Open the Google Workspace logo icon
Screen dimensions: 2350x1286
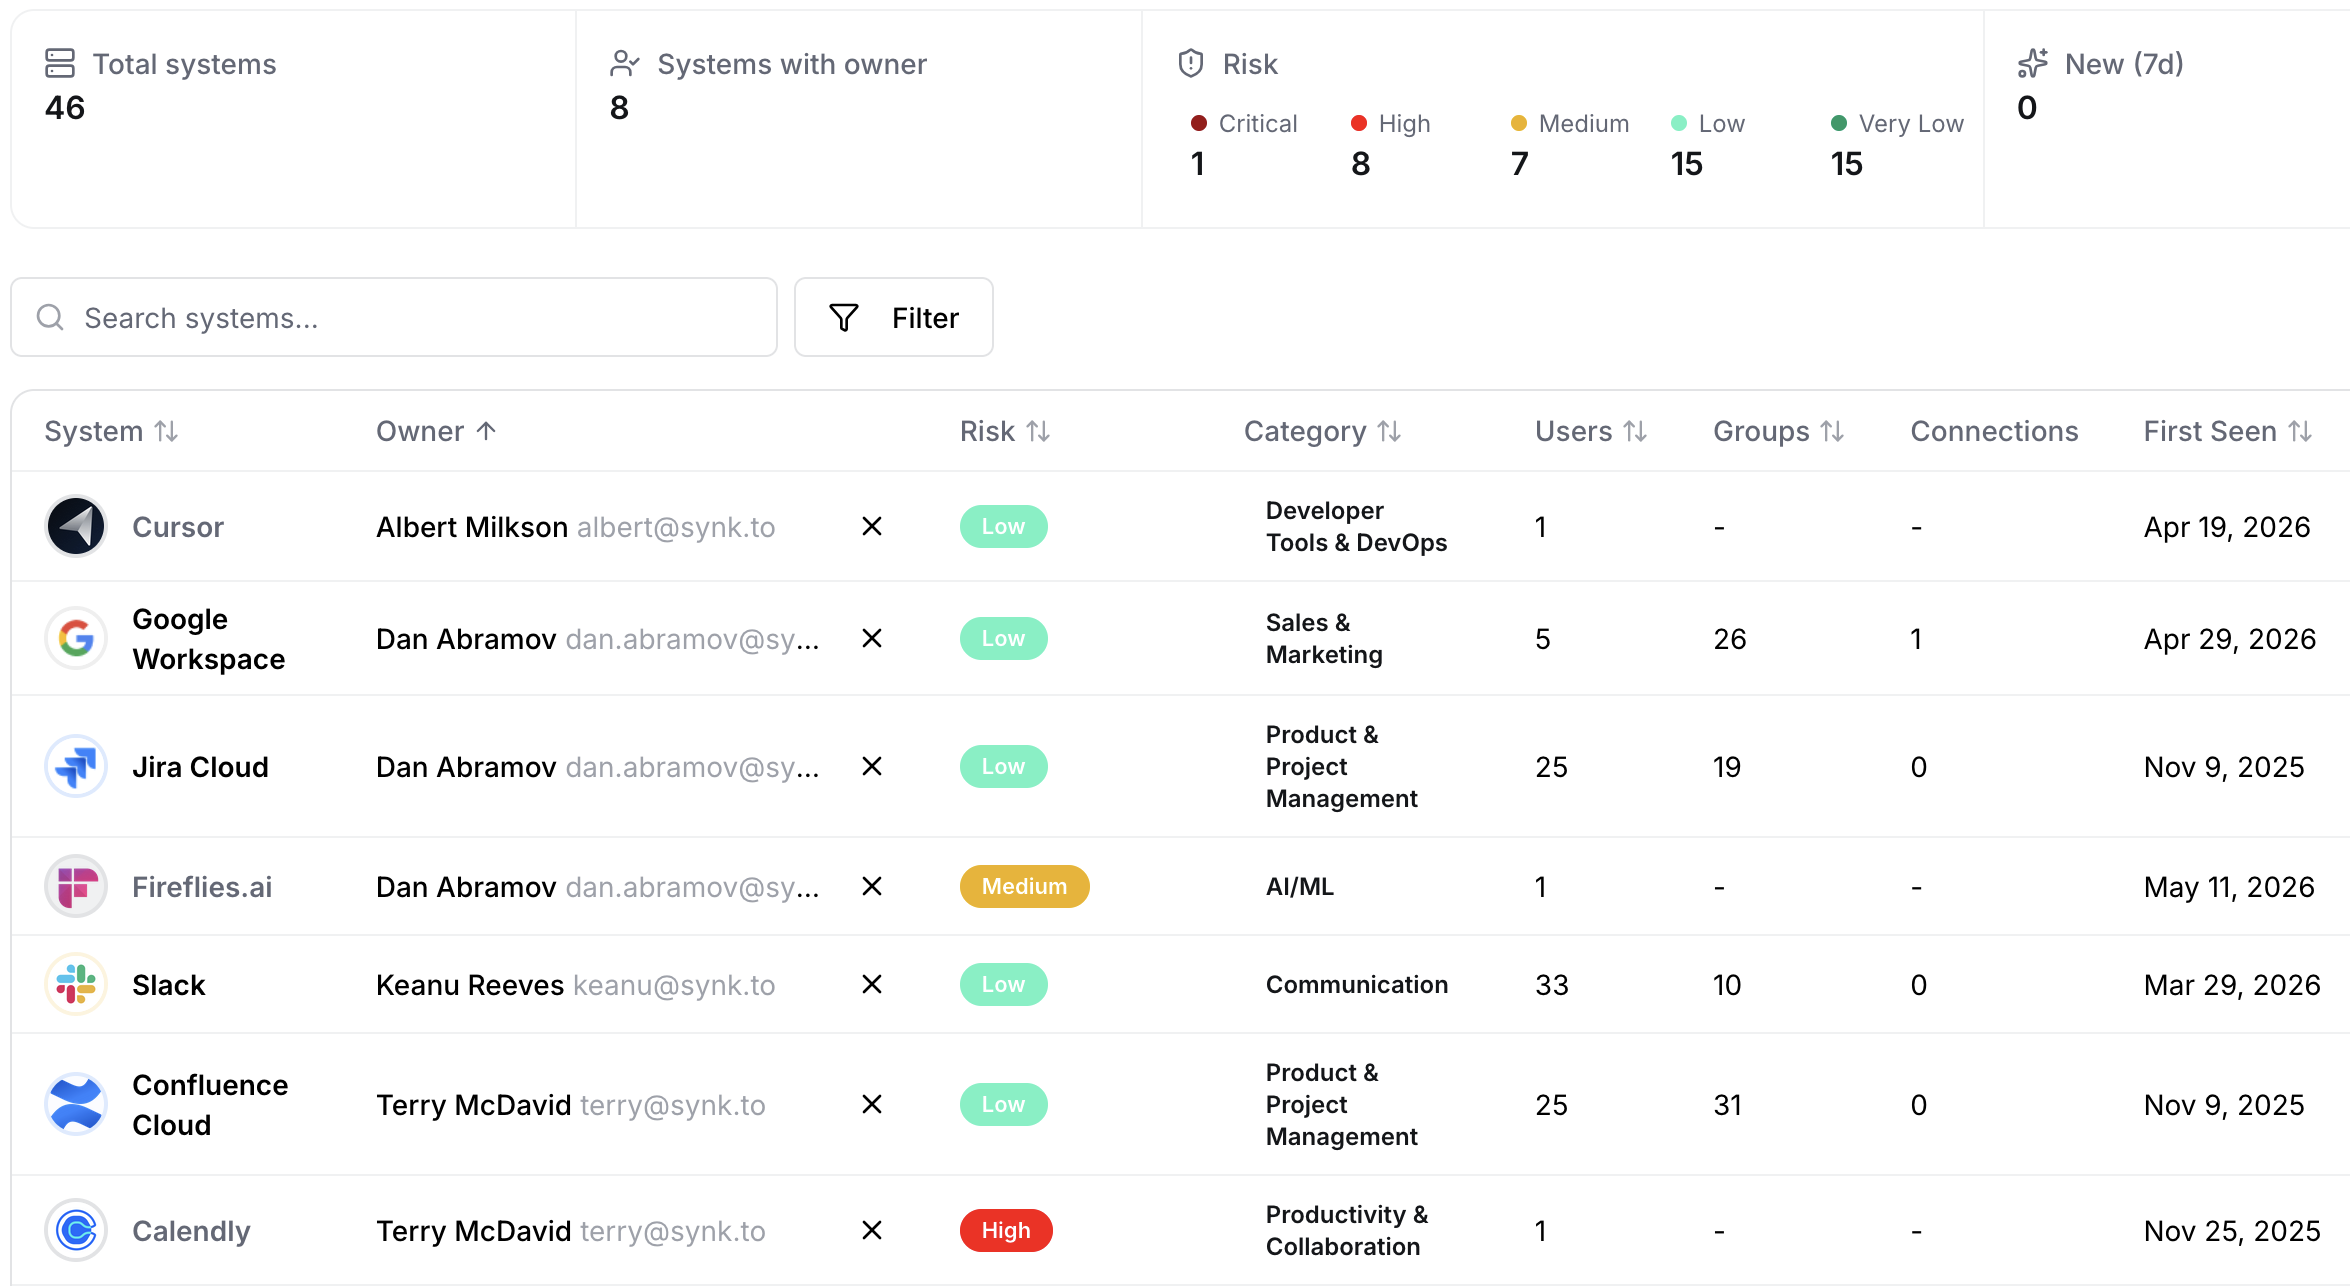(76, 638)
